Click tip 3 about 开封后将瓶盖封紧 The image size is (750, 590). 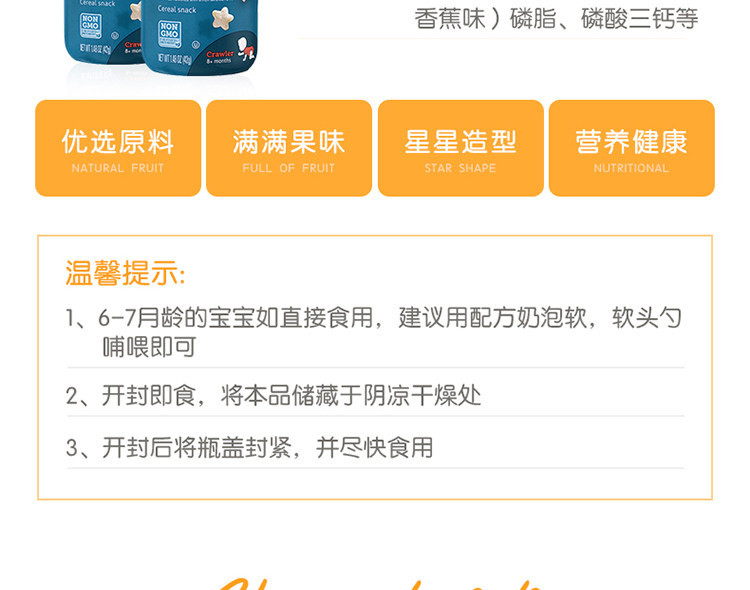[x=249, y=448]
